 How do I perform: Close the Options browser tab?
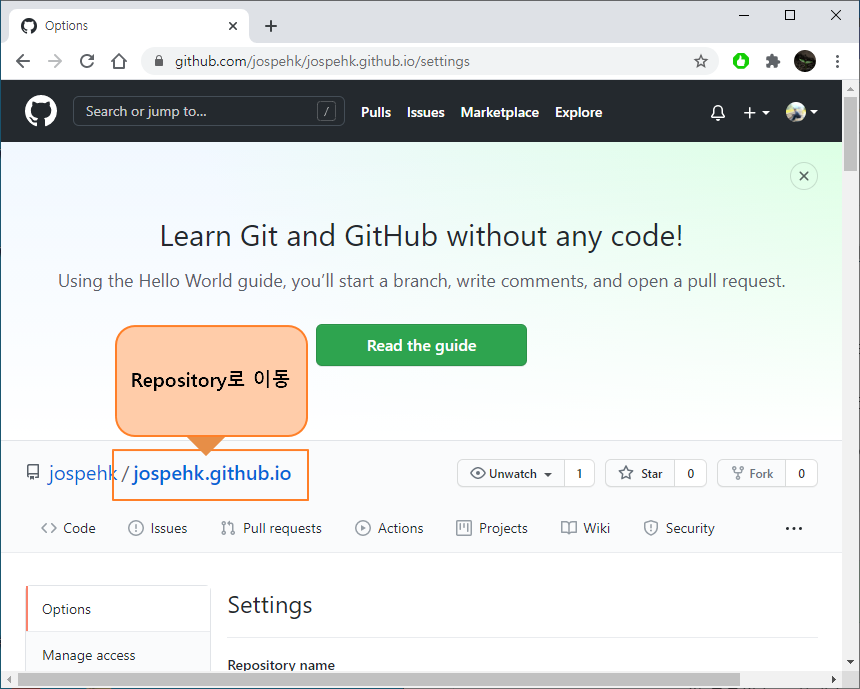(x=233, y=26)
